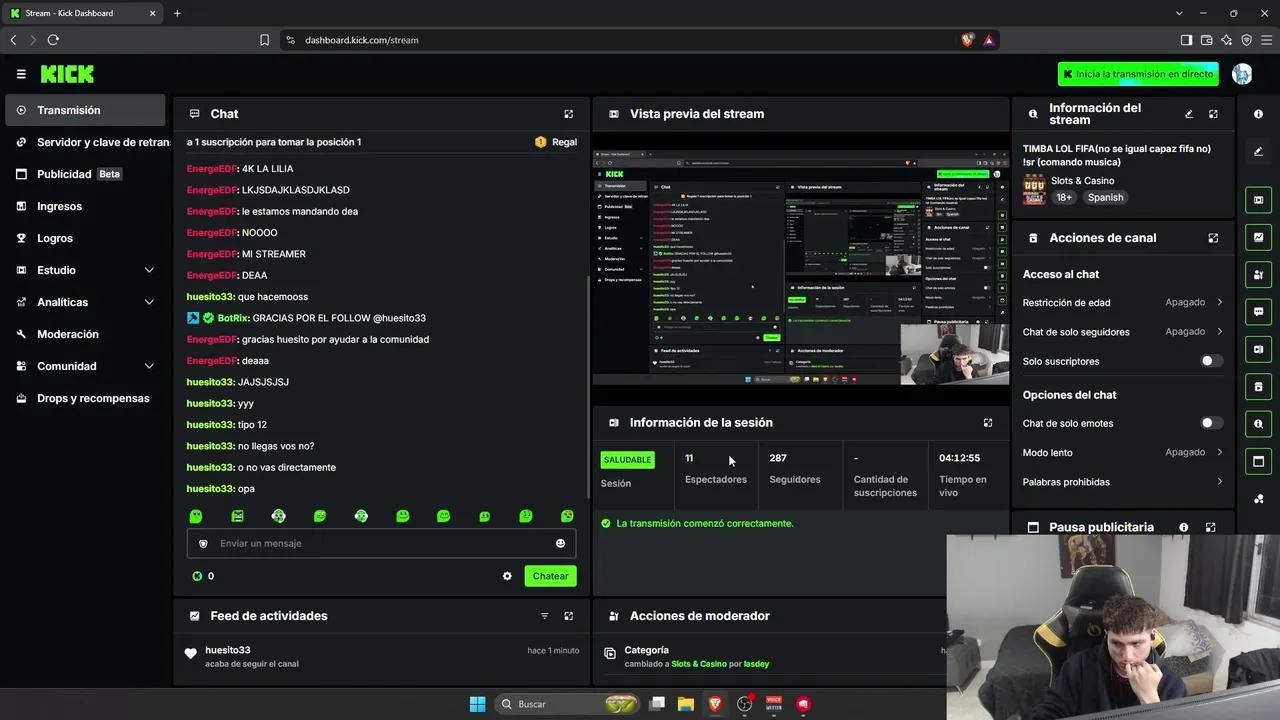Expand the Pausa publicitaria panel
The image size is (1280, 720).
click(x=1210, y=527)
